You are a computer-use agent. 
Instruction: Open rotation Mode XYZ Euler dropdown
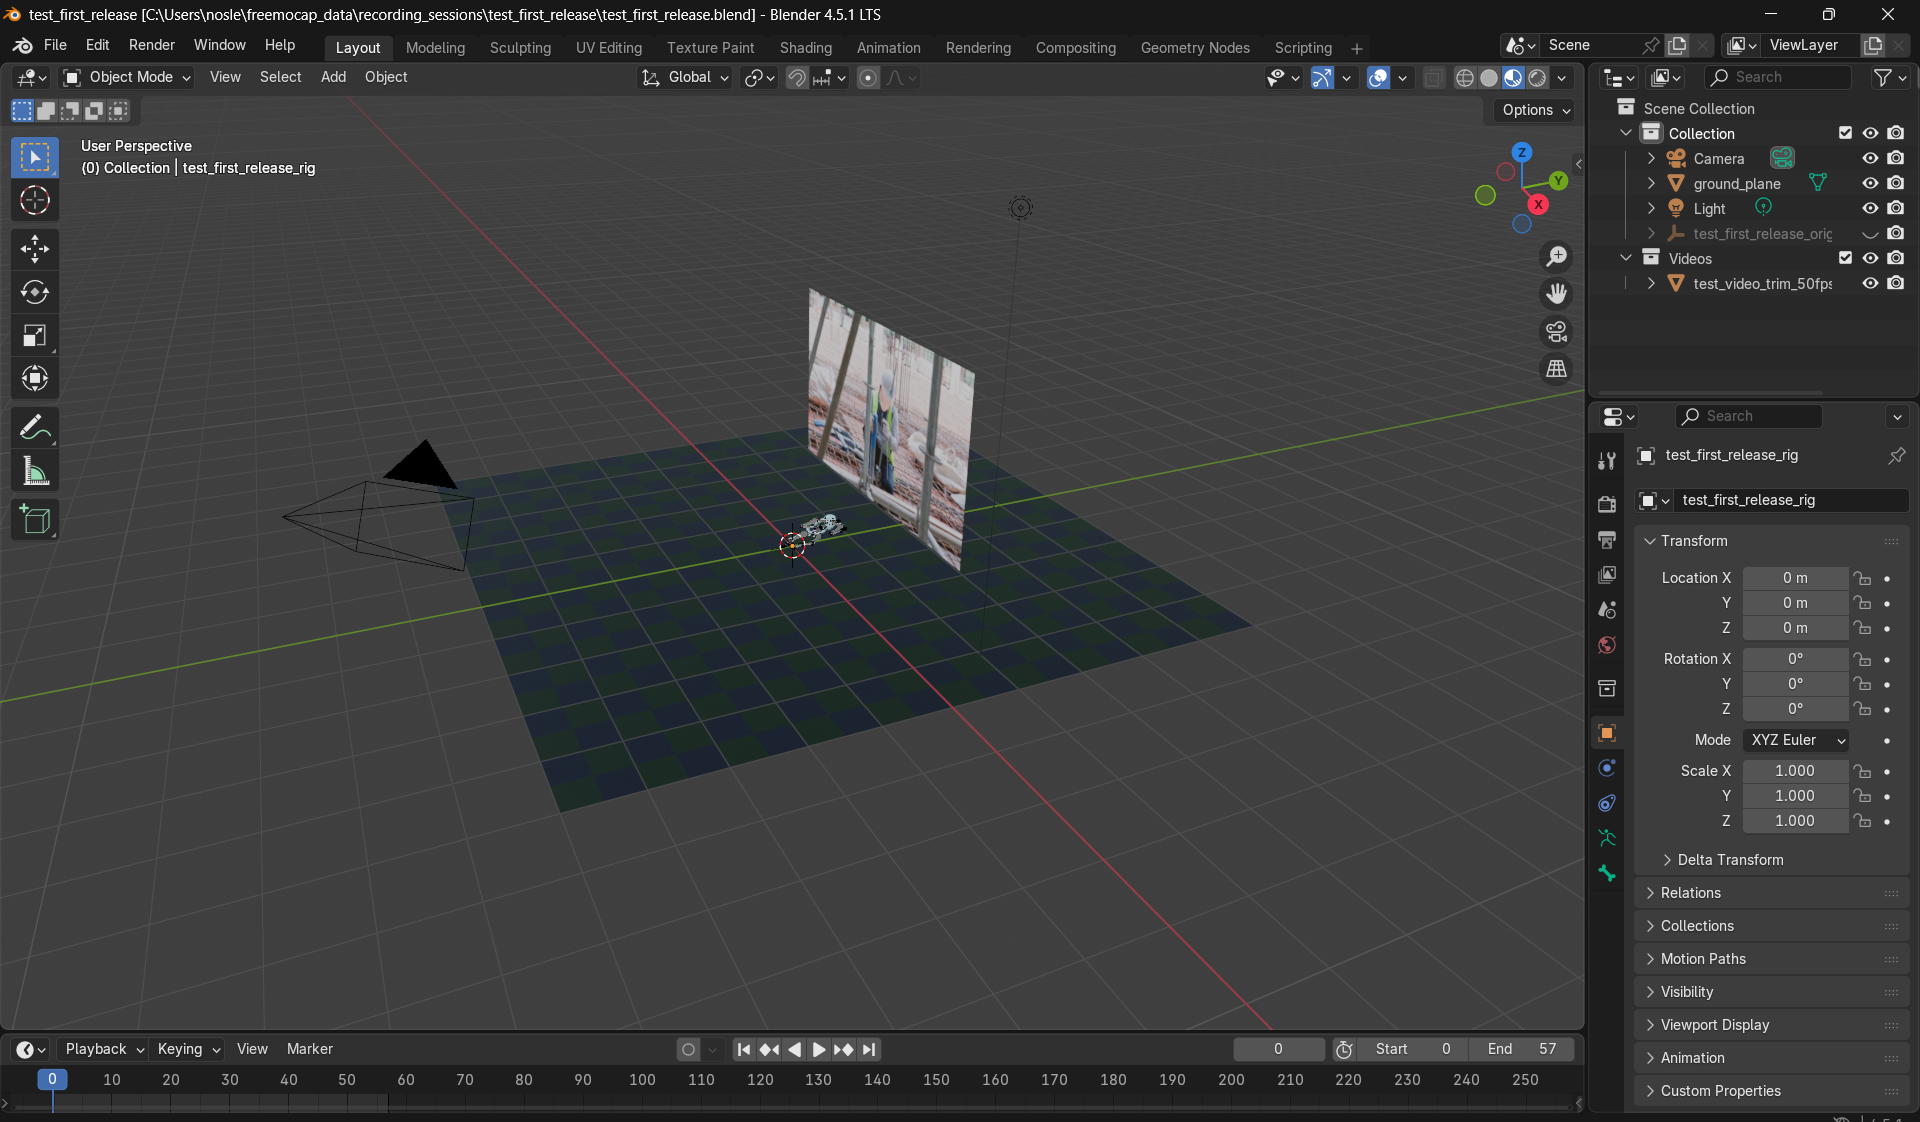[x=1796, y=740]
